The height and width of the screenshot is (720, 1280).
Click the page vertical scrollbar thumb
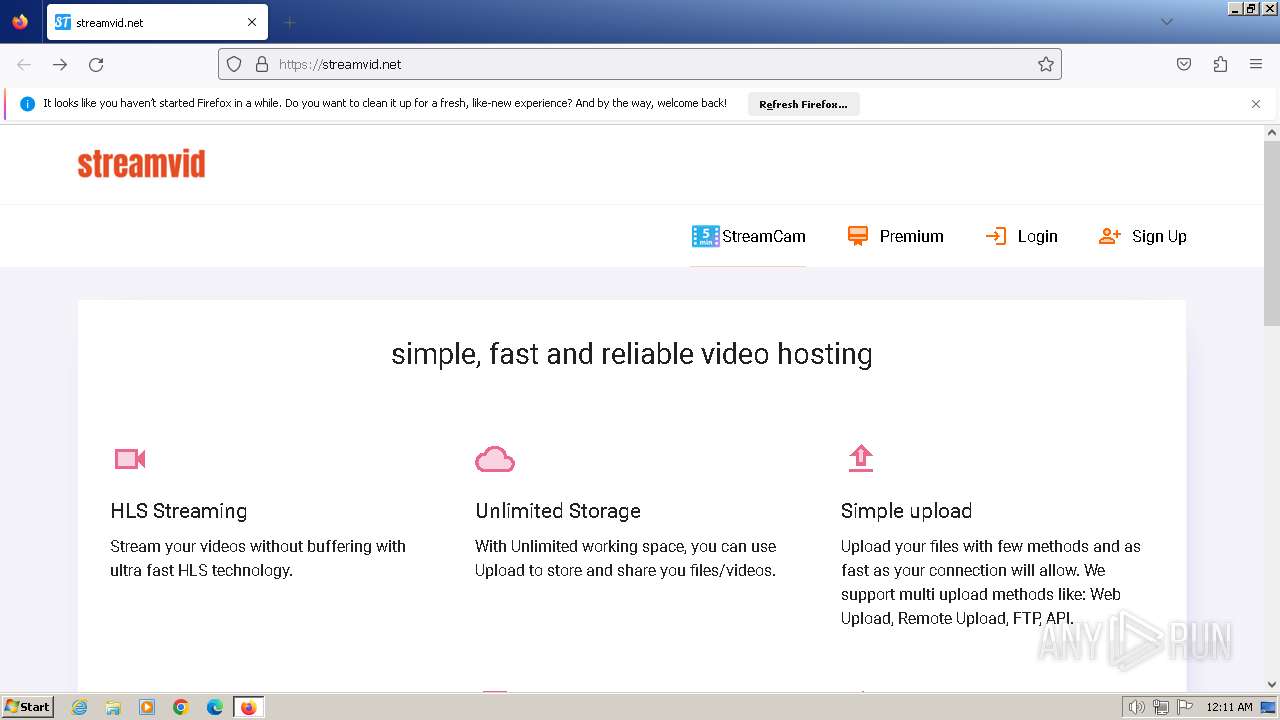point(1272,232)
